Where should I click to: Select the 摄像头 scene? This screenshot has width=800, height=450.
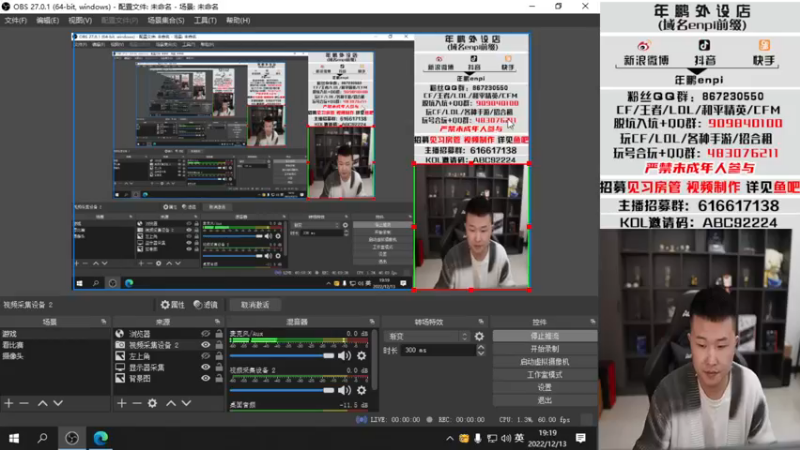click(x=55, y=356)
